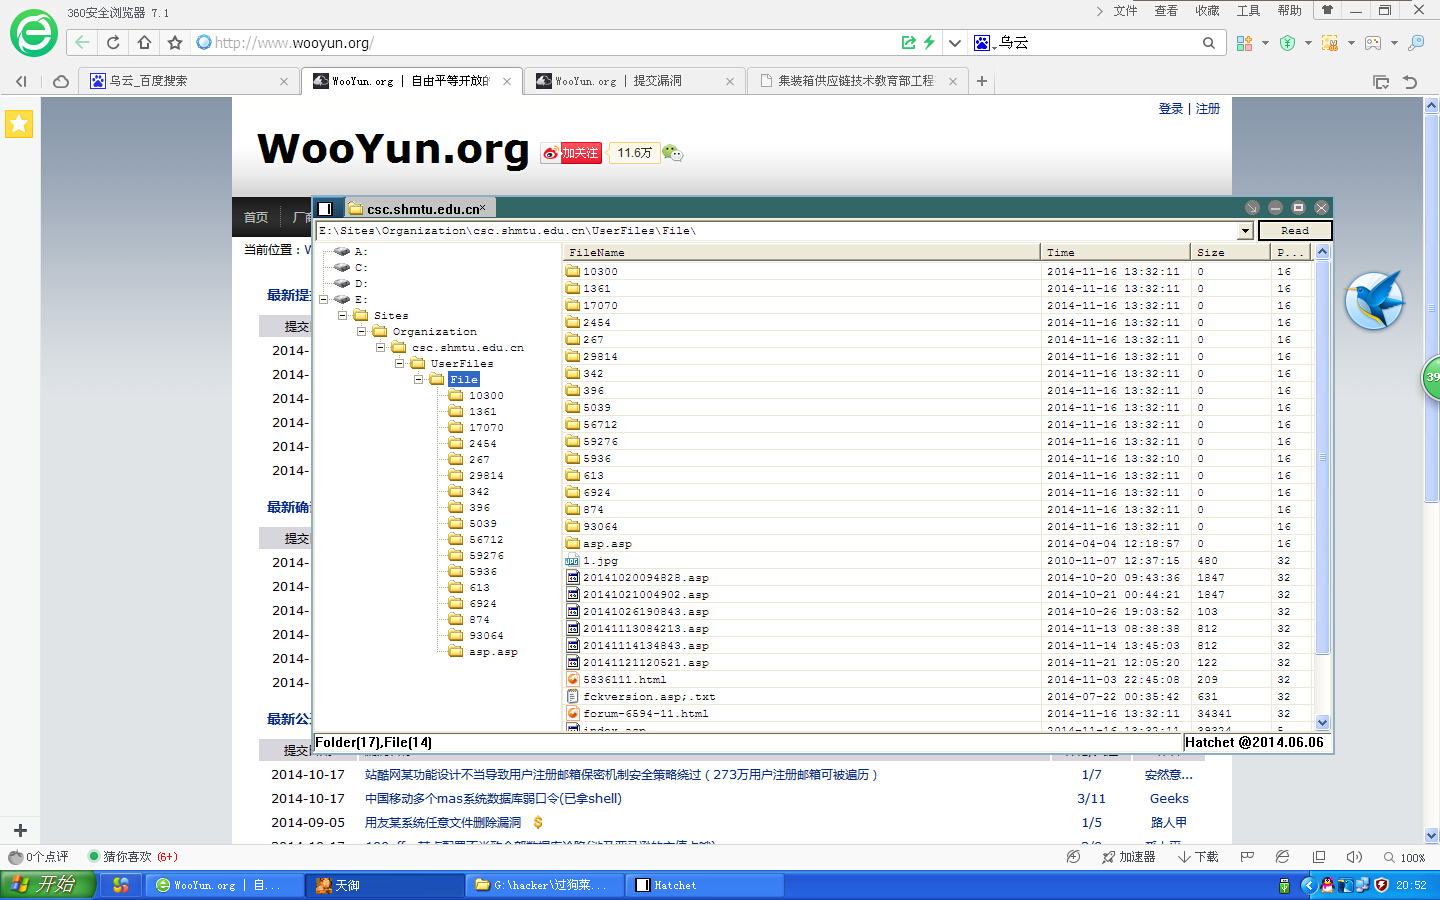Reload the page with the refresh icon
This screenshot has width=1440, height=900.
[113, 42]
